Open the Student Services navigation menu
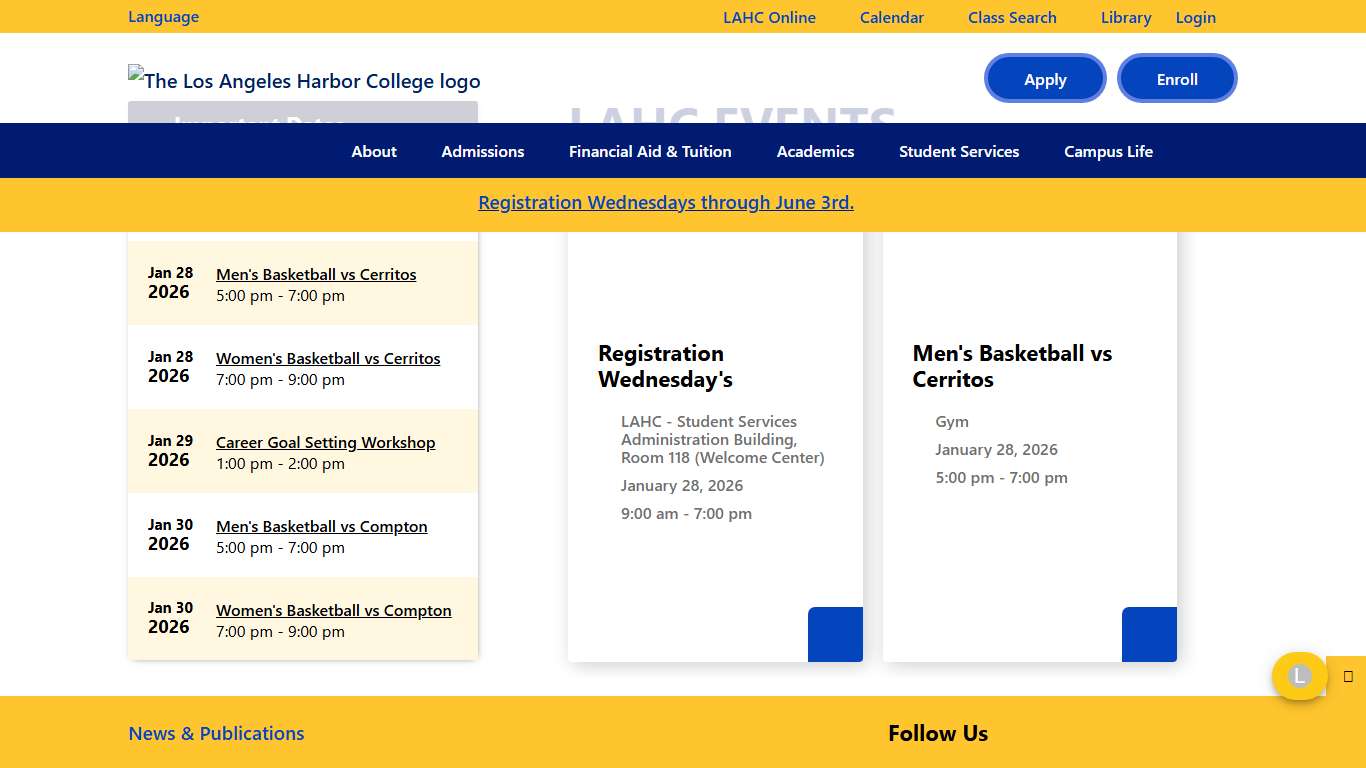1366x768 pixels. (x=959, y=151)
